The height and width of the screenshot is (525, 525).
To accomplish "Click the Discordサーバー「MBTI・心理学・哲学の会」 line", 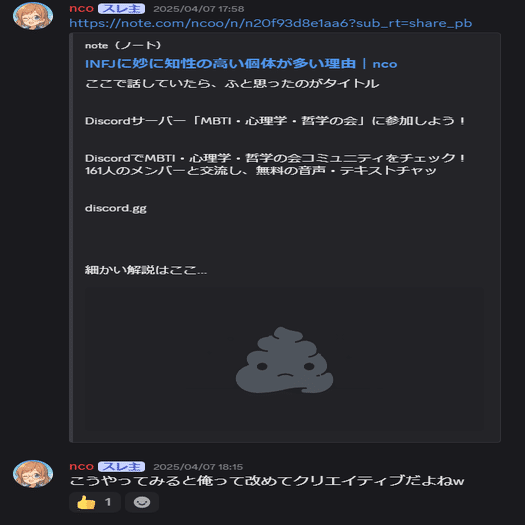I will [275, 121].
